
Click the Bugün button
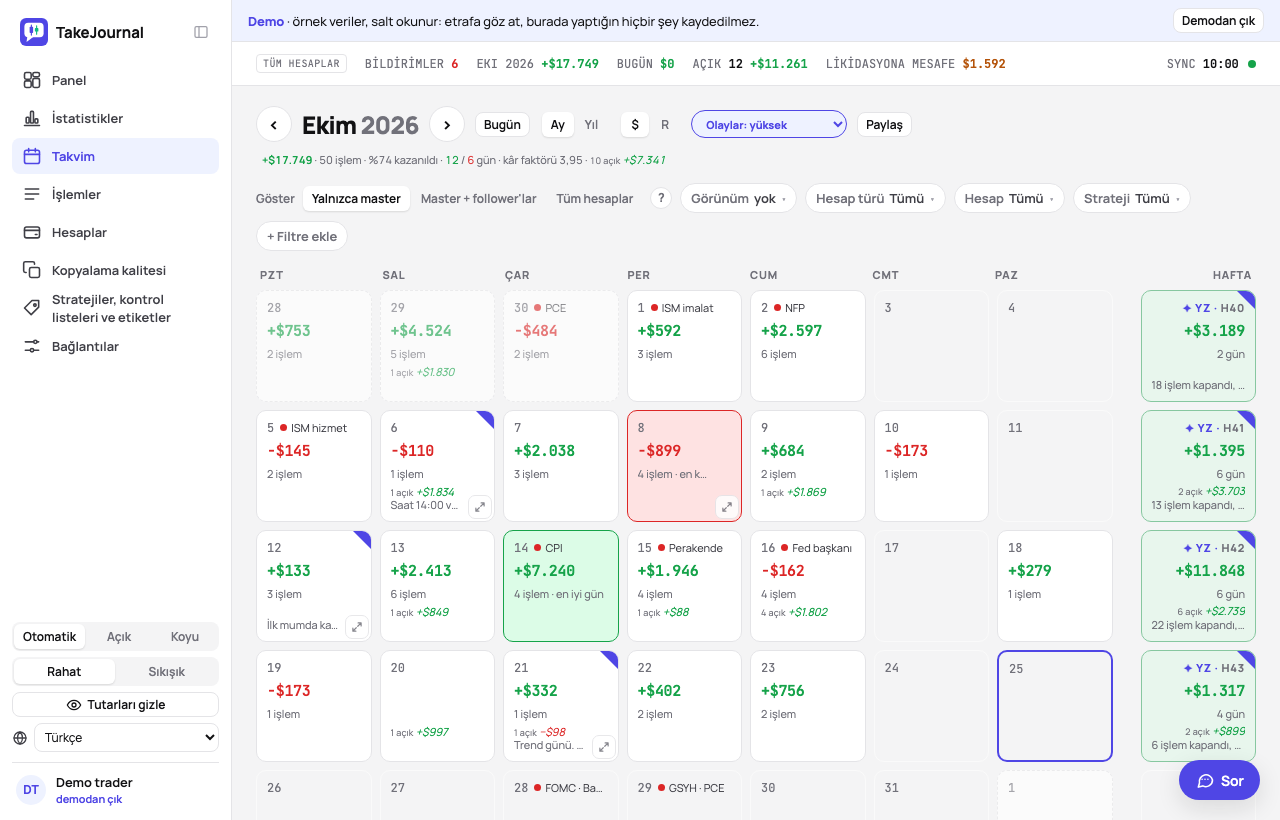[502, 125]
